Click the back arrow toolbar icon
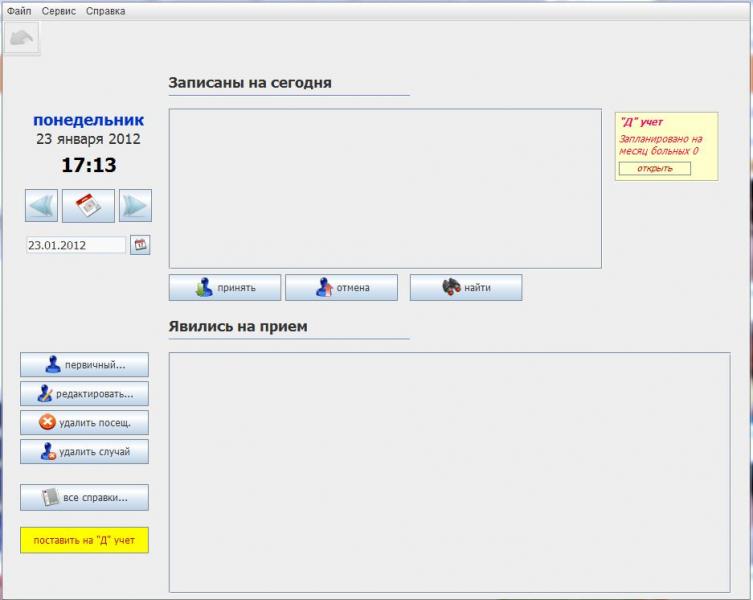 coord(22,38)
